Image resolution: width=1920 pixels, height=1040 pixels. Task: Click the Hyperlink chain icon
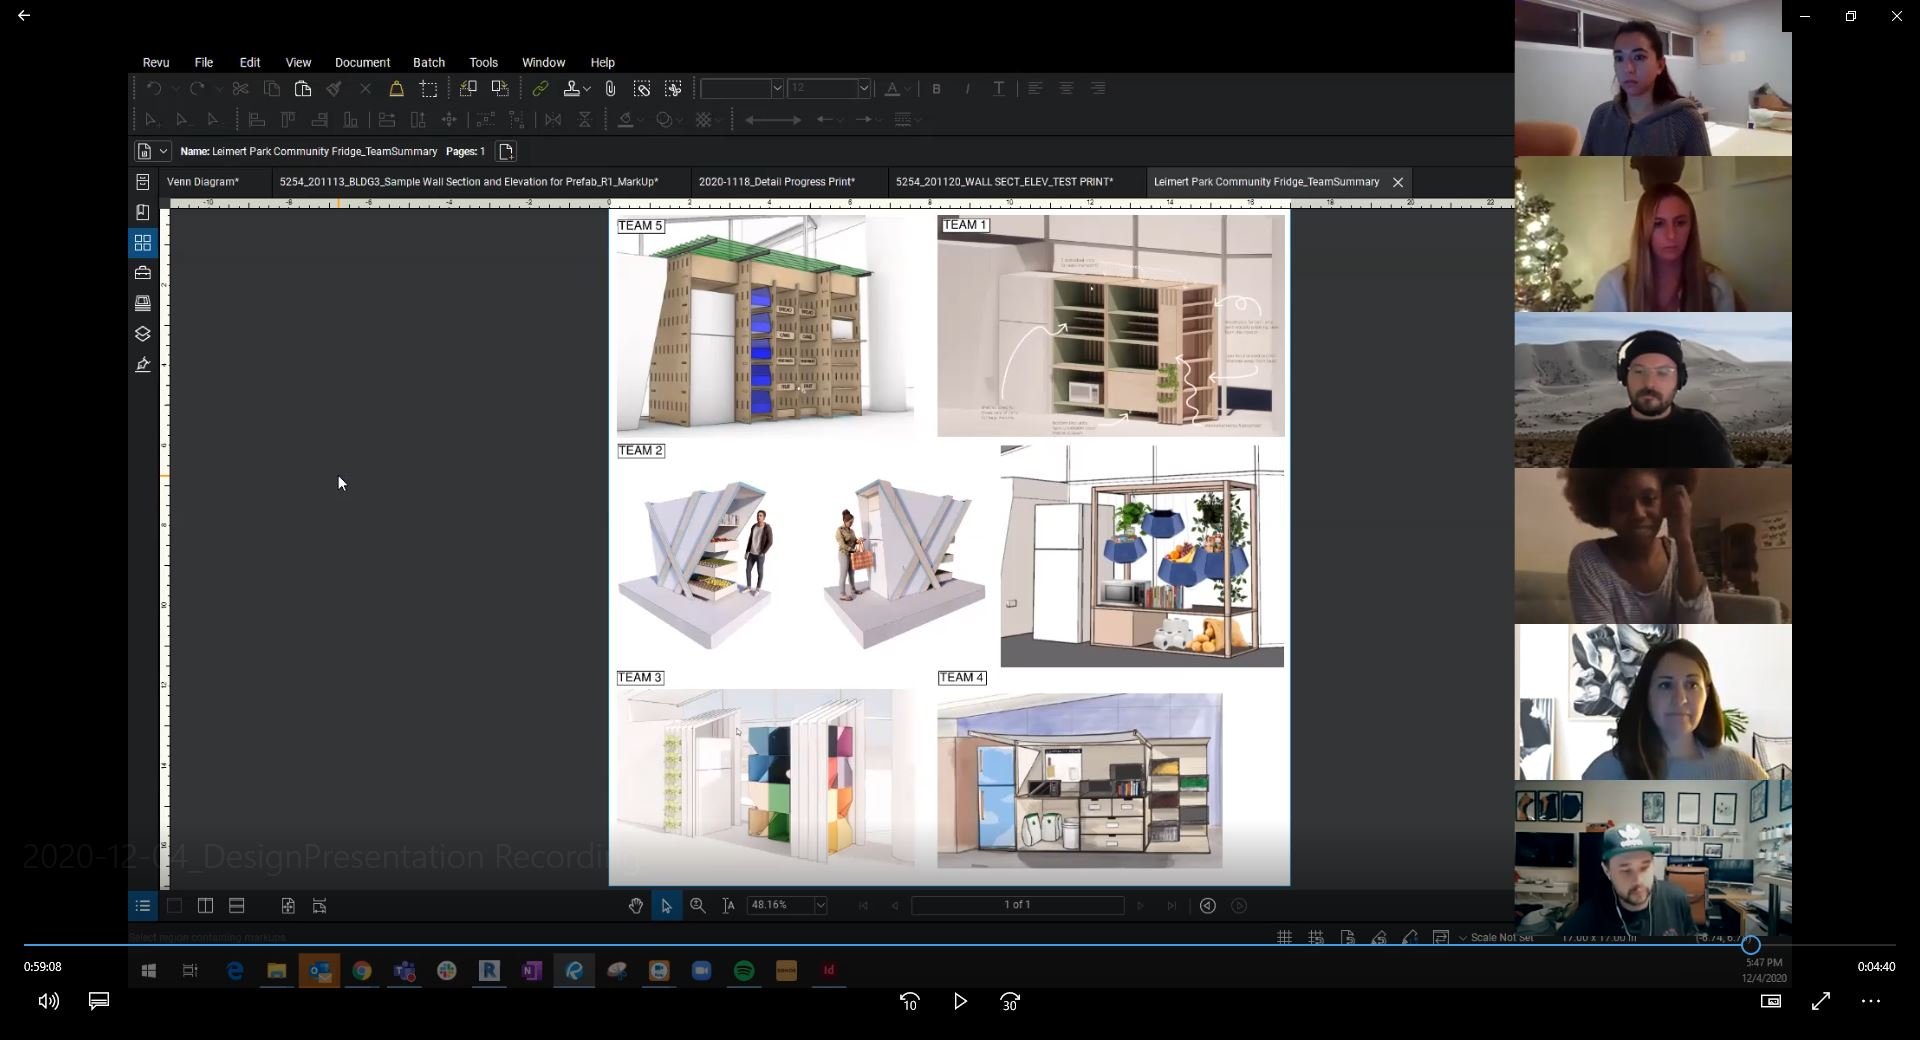tap(540, 89)
